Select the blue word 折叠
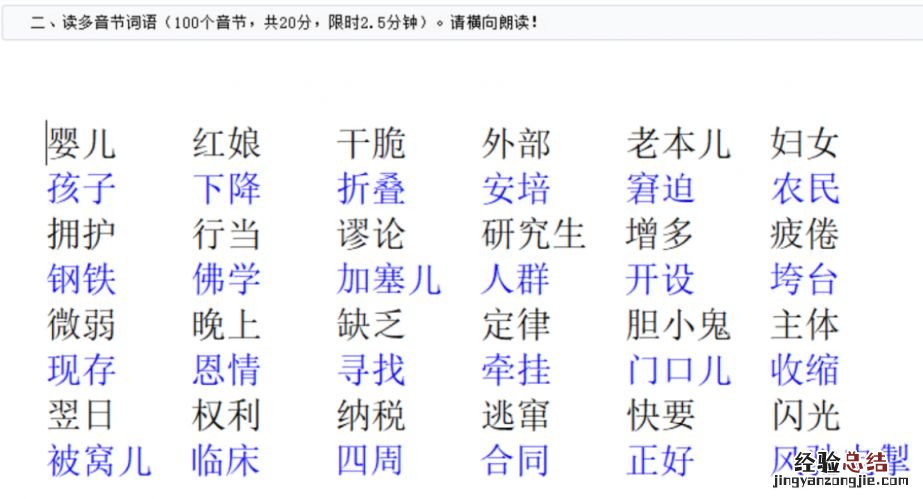 coord(371,188)
